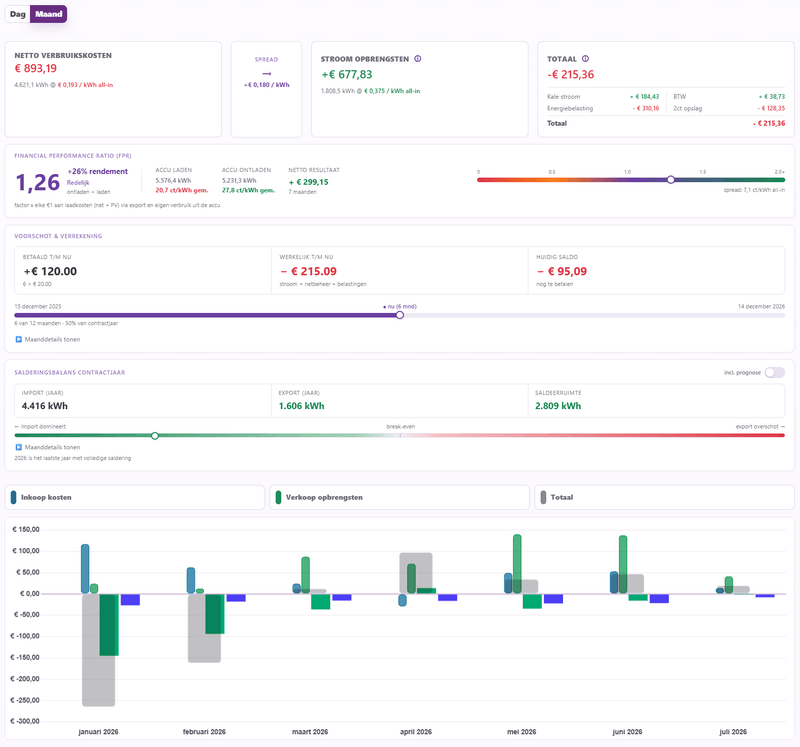Click info icon next to Stroom Opbrengsten

417,59
